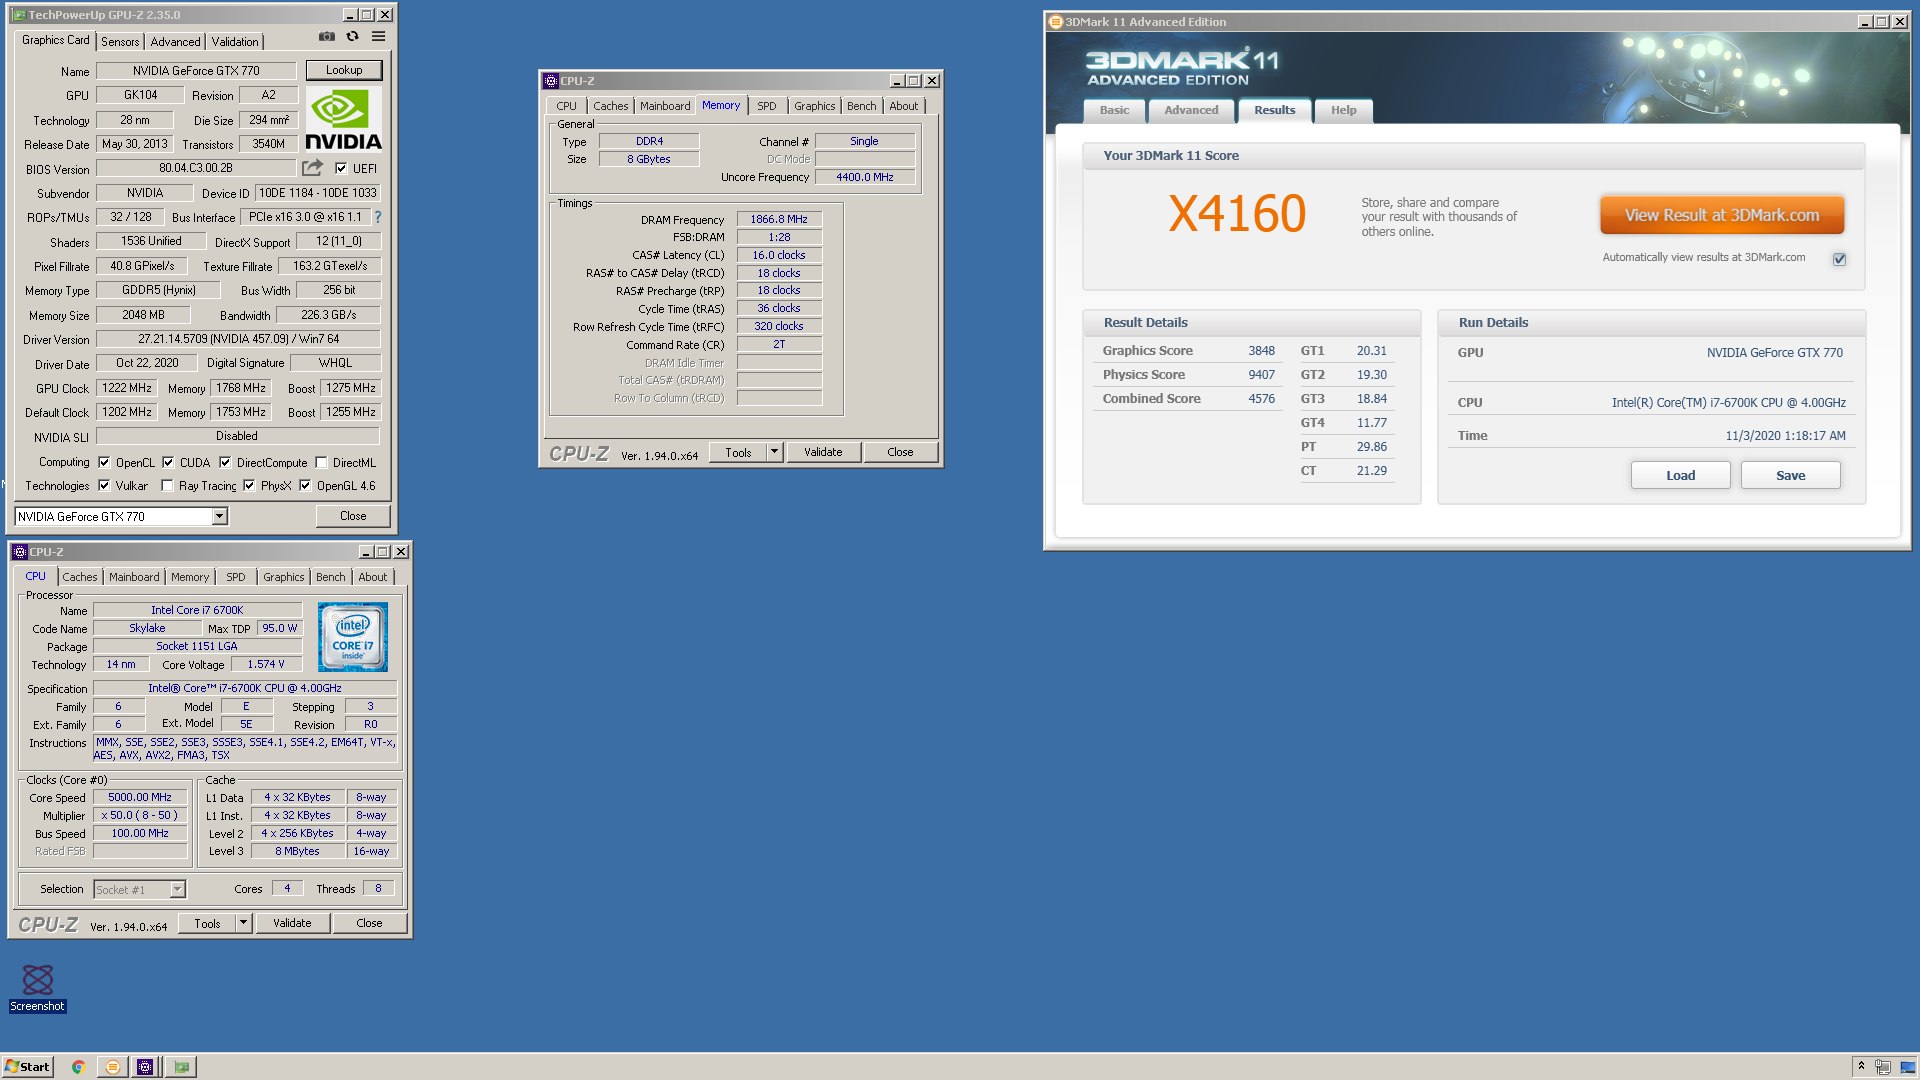Viewport: 1920px width, 1080px height.
Task: Open the SPD tab in Memory CPU-Z window
Action: click(x=767, y=106)
